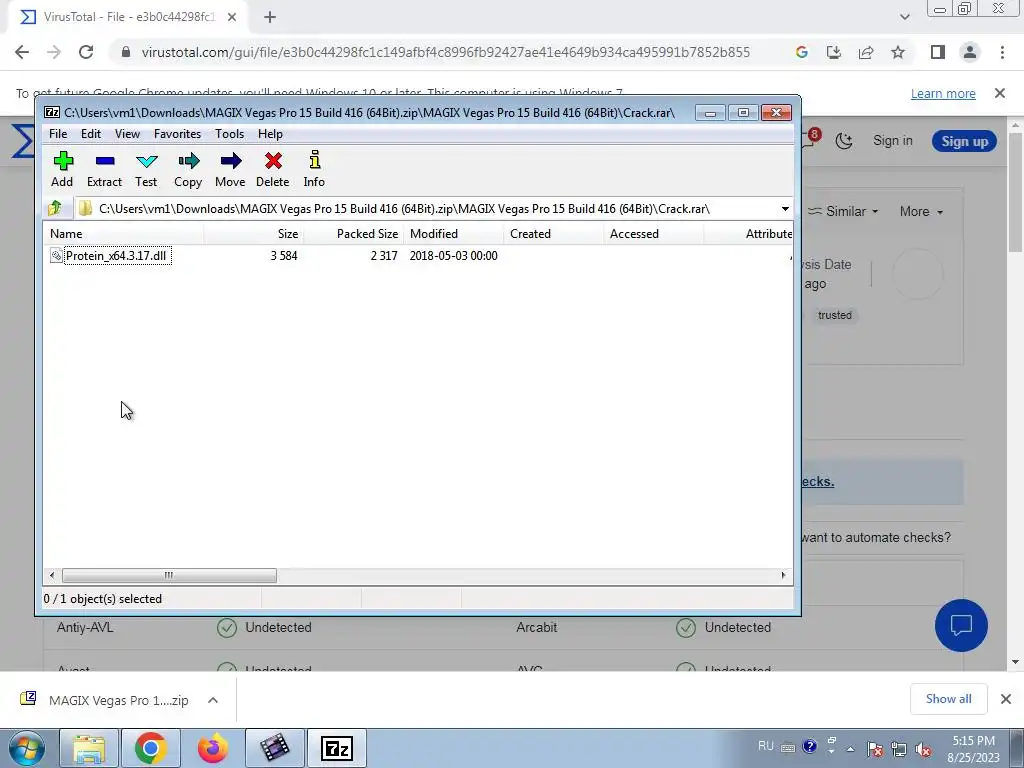Viewport: 1024px width, 768px height.
Task: Toggle VirusTotal dark mode moon icon
Action: [x=844, y=141]
